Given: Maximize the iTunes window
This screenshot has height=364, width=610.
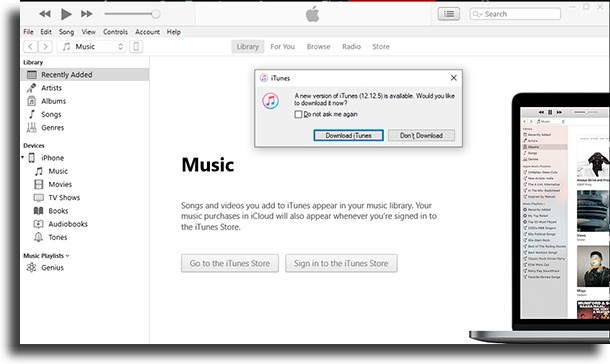Looking at the screenshot, I should coord(586,7).
